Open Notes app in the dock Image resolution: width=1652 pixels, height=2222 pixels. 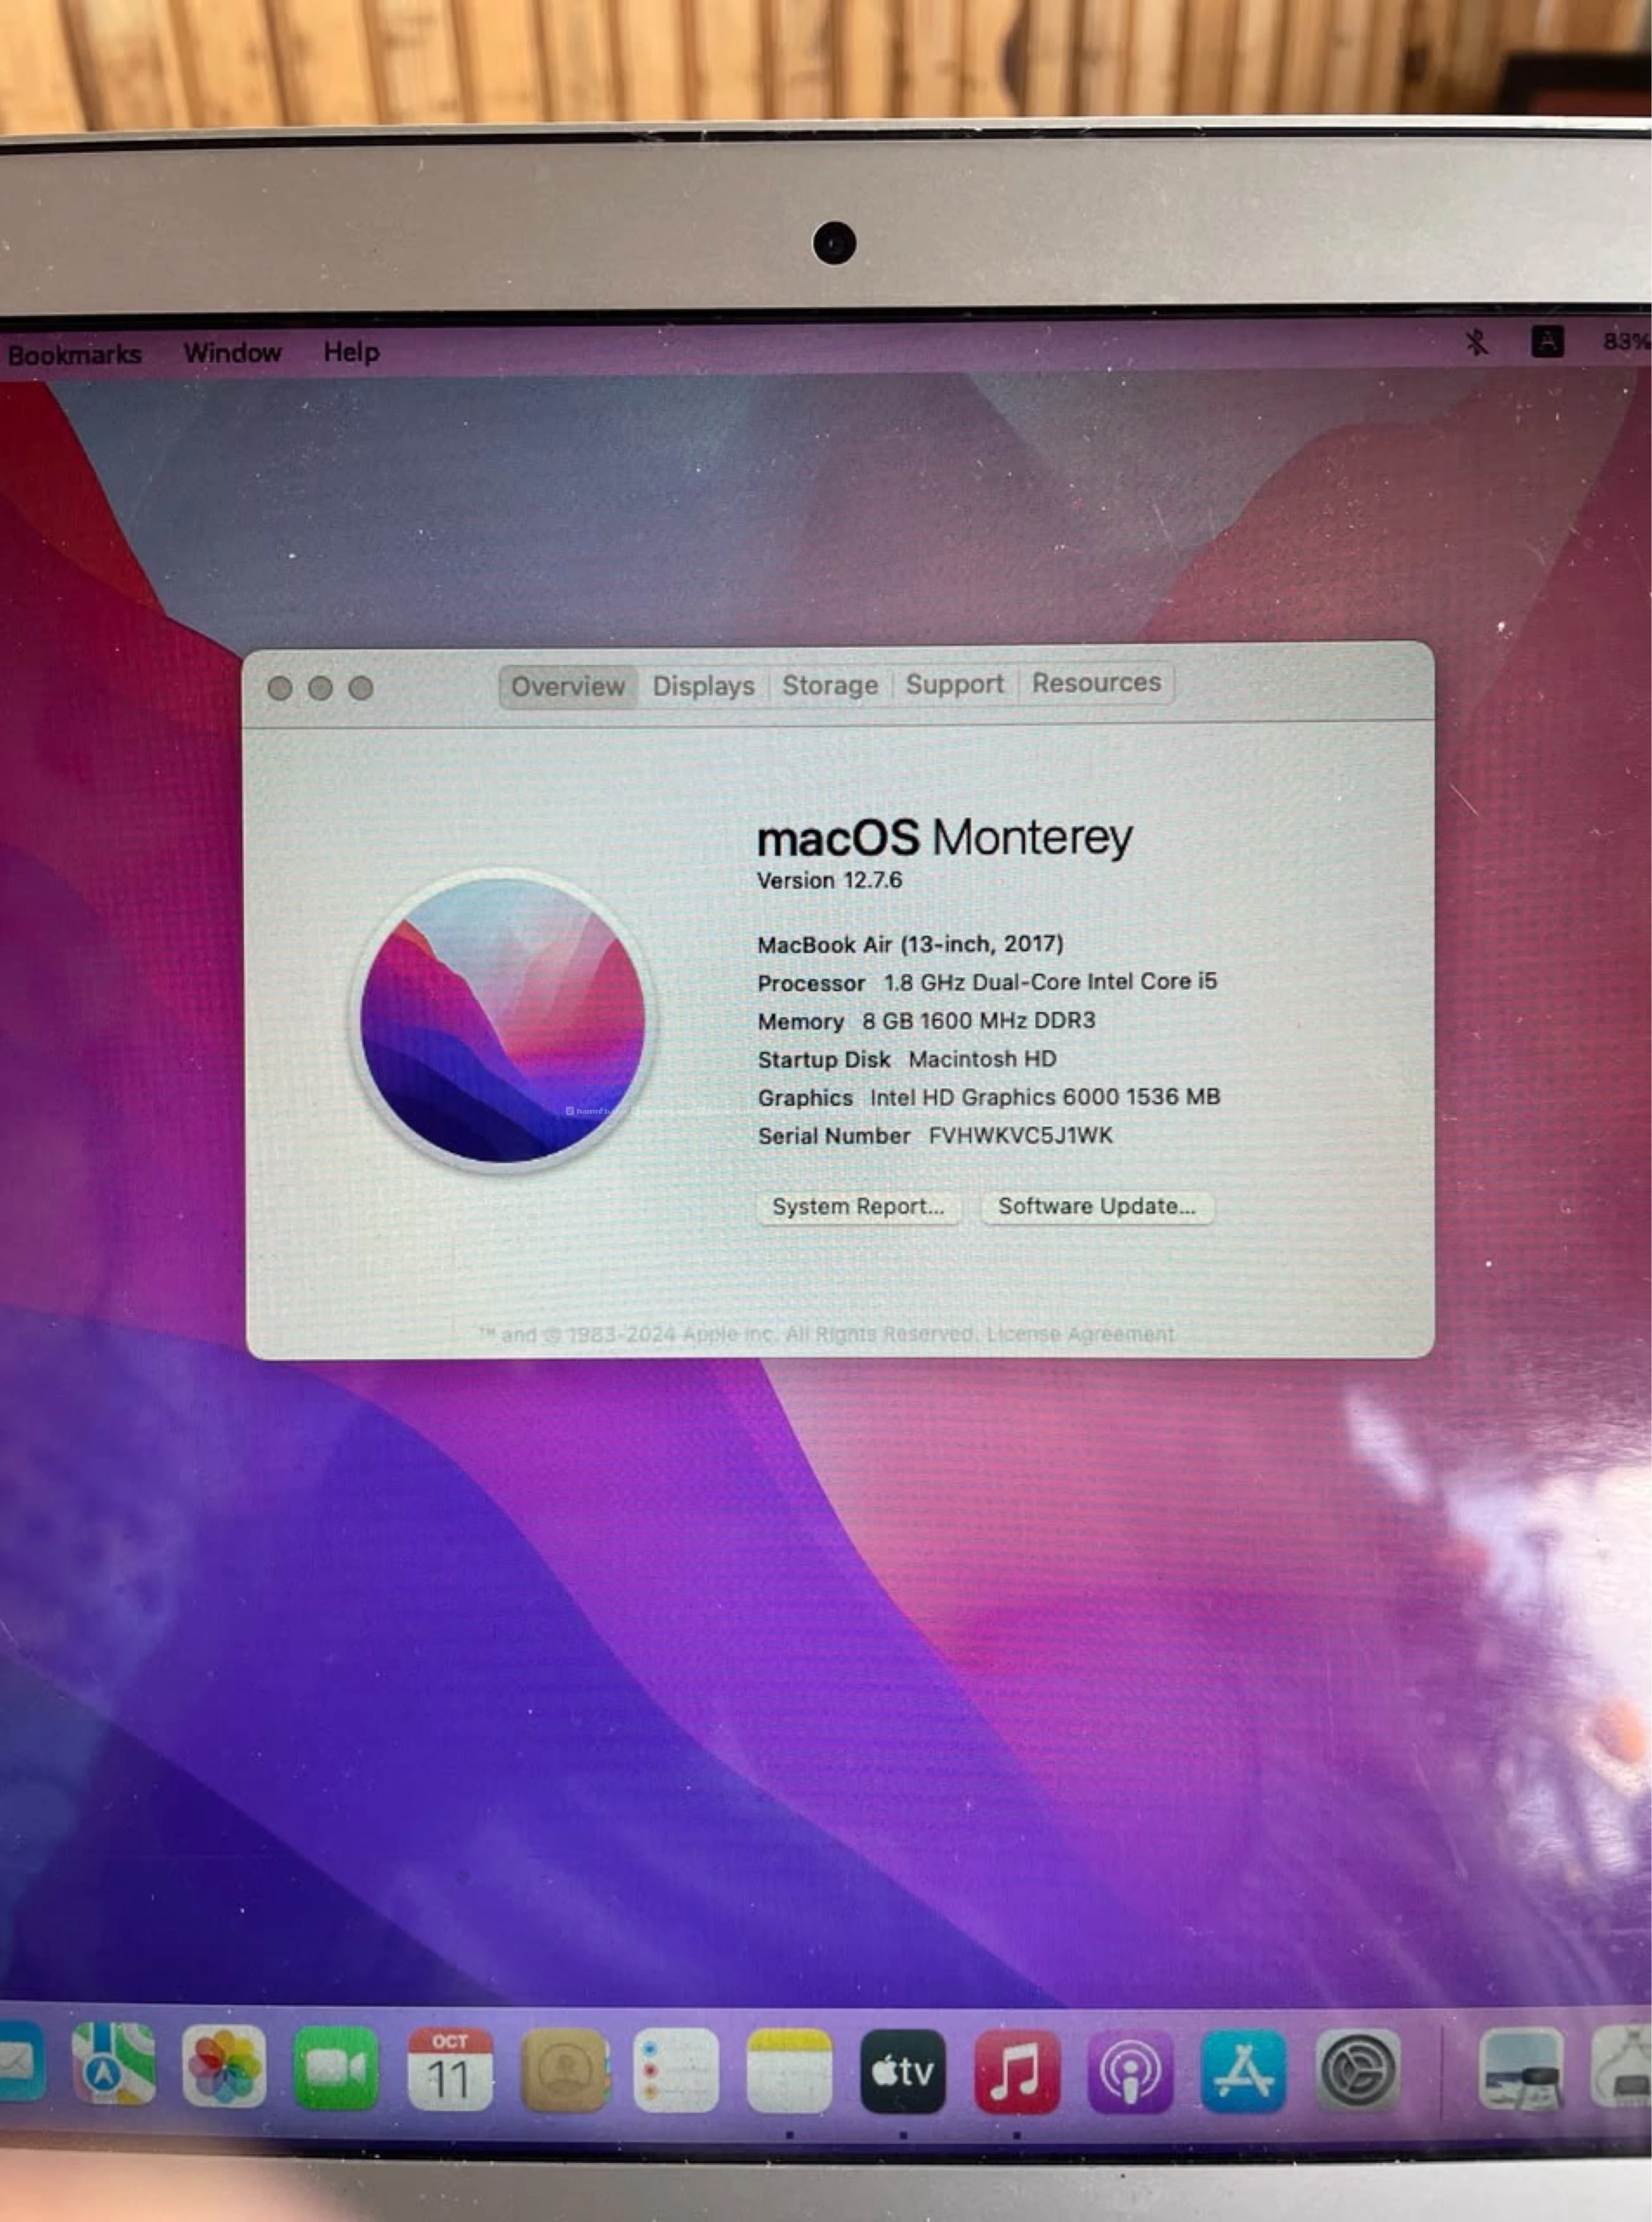(789, 2069)
